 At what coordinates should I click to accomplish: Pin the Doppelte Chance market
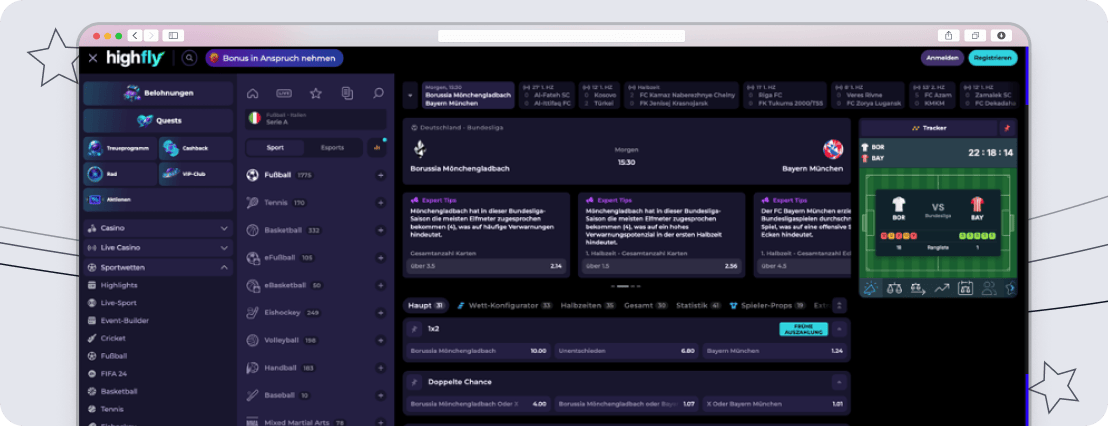[415, 381]
